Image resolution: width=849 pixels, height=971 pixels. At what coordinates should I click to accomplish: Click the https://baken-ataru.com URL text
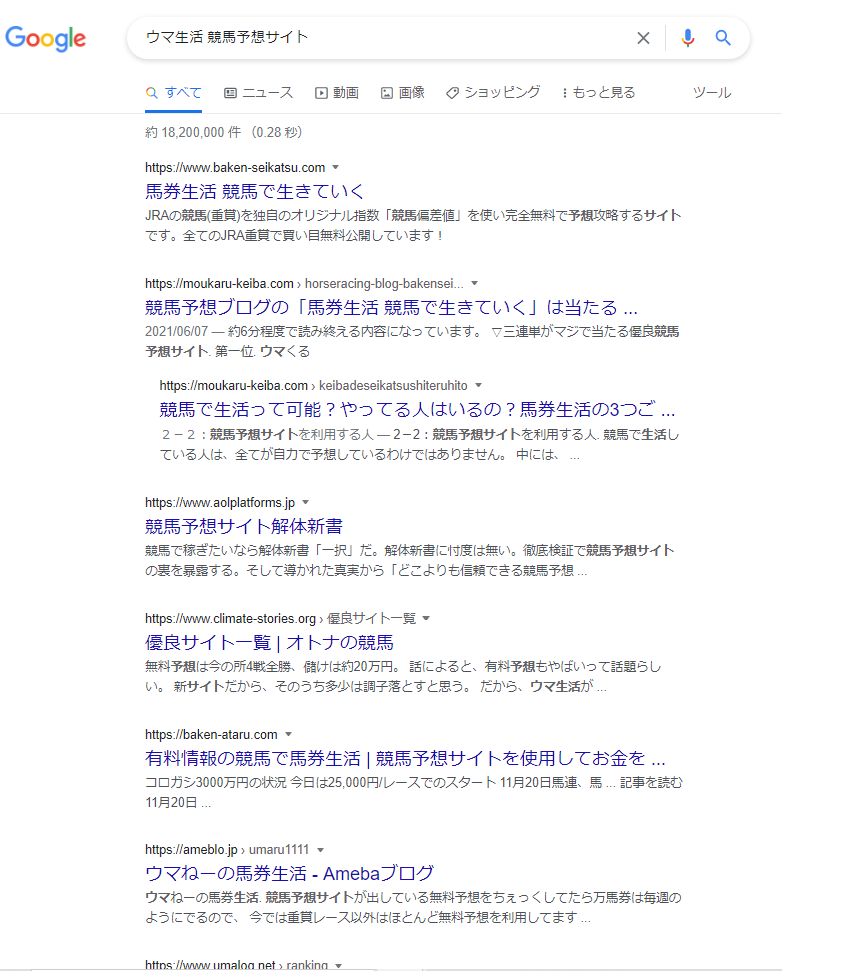click(x=211, y=734)
